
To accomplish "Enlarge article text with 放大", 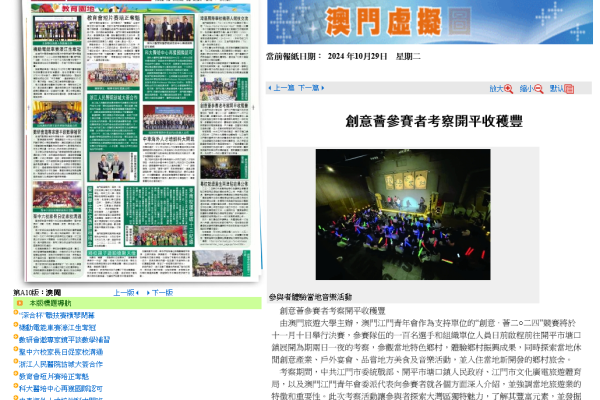I will [x=496, y=89].
